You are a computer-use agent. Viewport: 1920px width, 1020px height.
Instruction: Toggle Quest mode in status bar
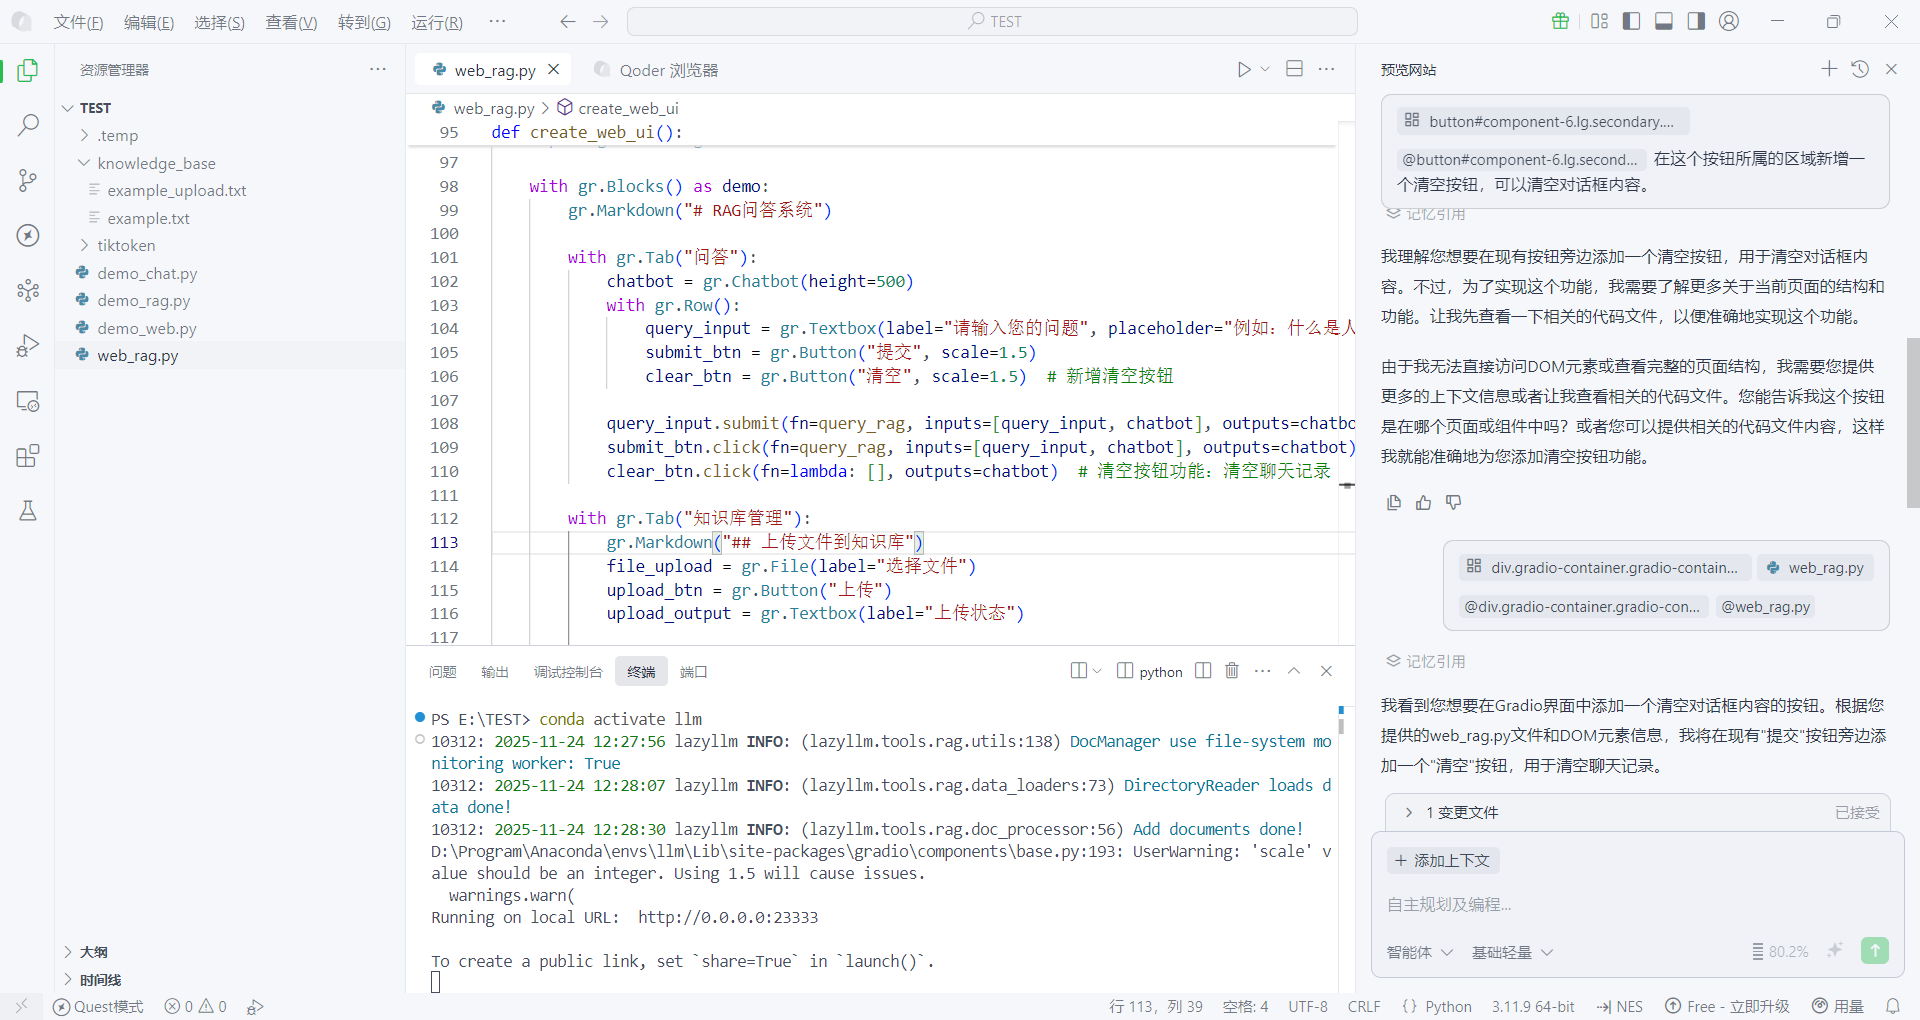click(x=98, y=1006)
